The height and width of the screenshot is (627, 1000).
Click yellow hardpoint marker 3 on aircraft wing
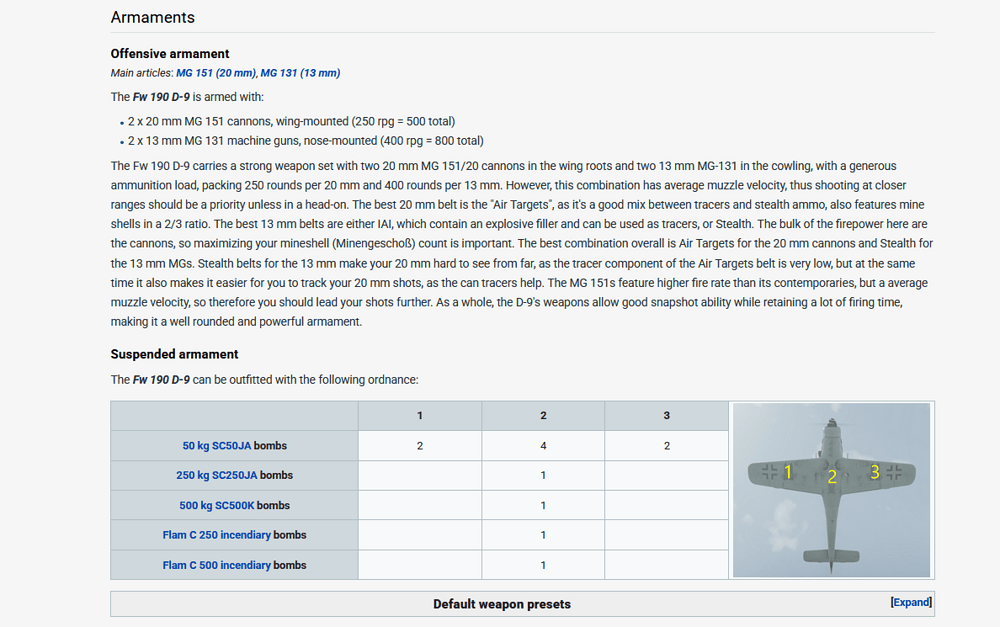[874, 471]
